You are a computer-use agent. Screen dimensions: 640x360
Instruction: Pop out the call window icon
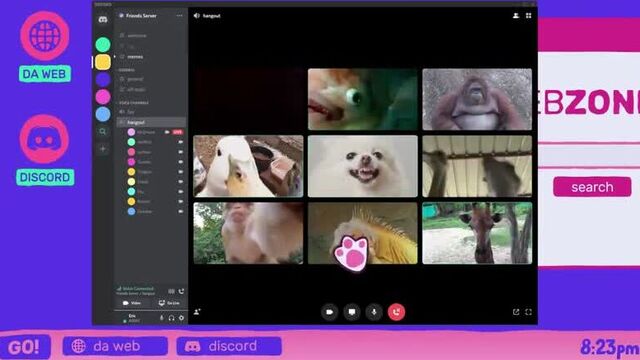pos(516,312)
